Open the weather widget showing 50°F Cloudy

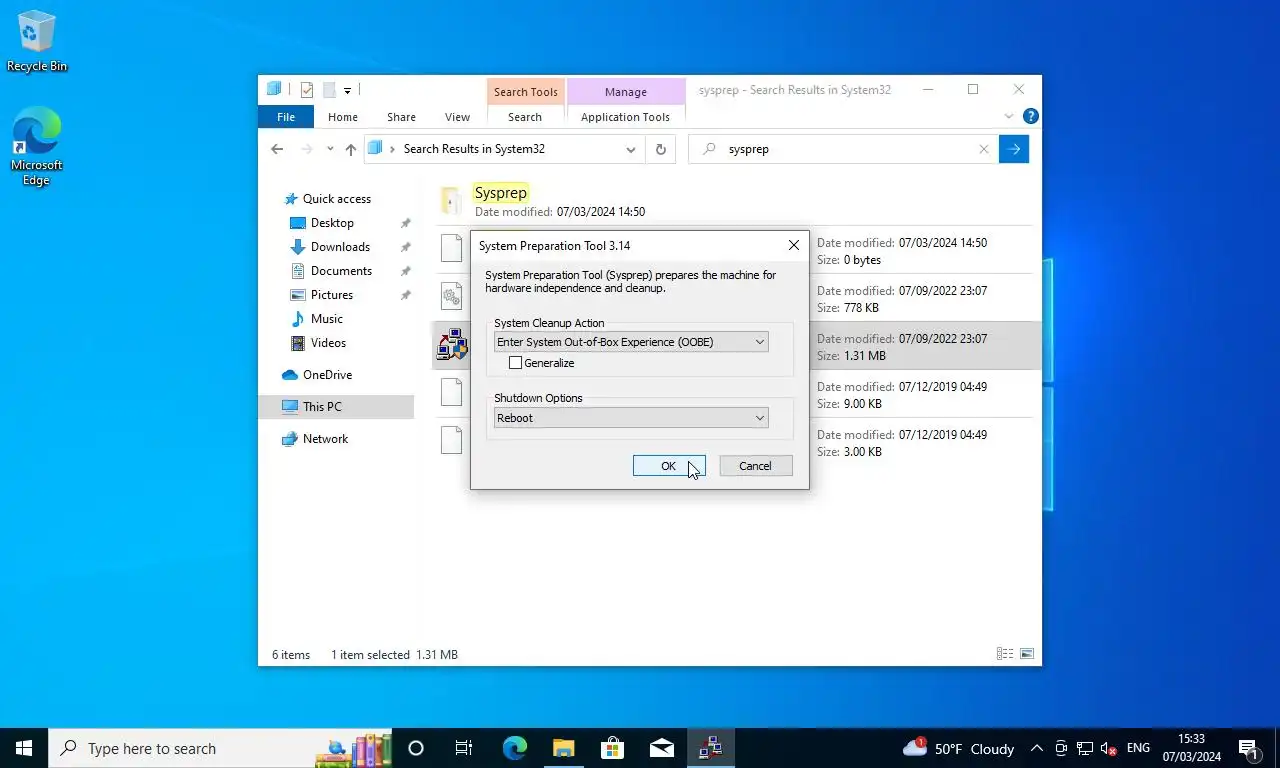point(959,748)
